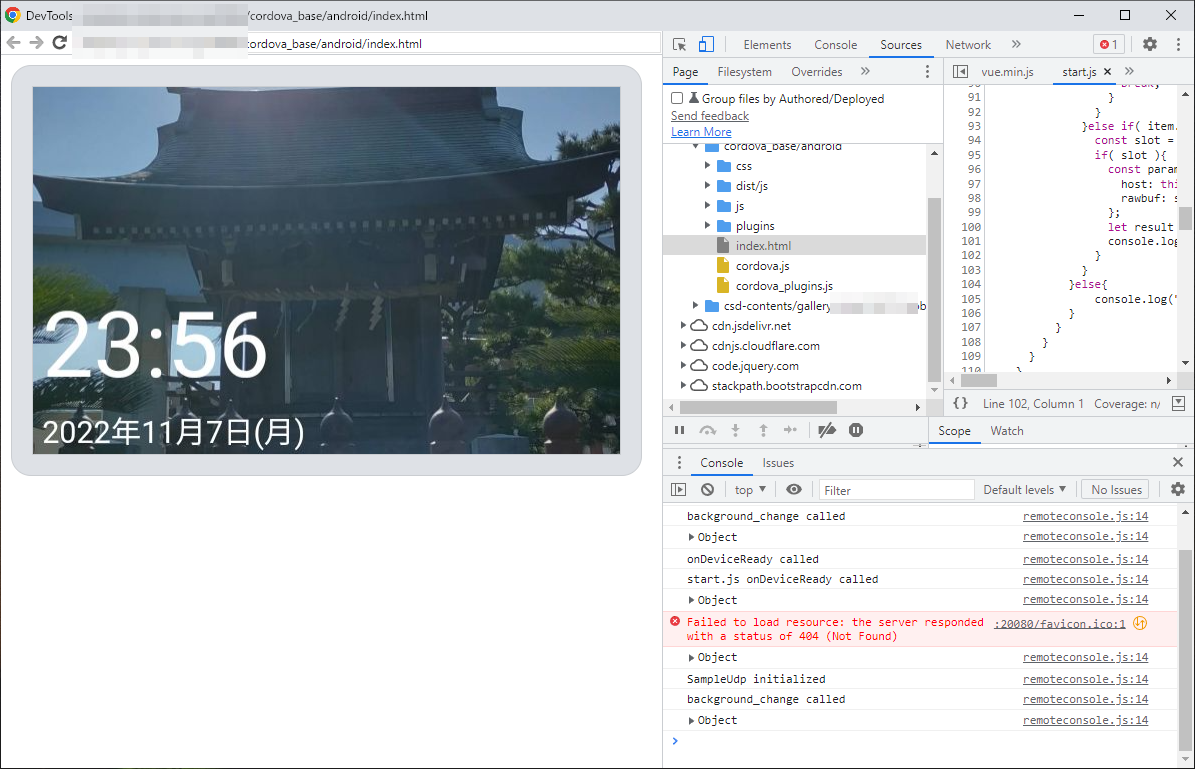This screenshot has height=769, width=1195.
Task: Expand the js folder arrow
Action: coord(707,205)
